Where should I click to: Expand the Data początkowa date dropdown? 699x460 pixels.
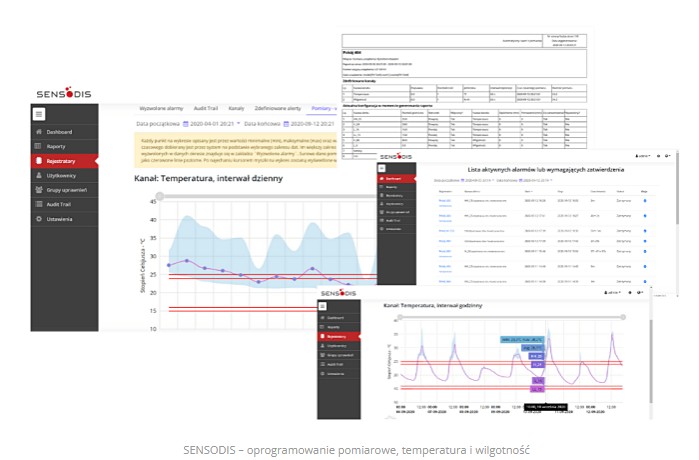[239, 124]
